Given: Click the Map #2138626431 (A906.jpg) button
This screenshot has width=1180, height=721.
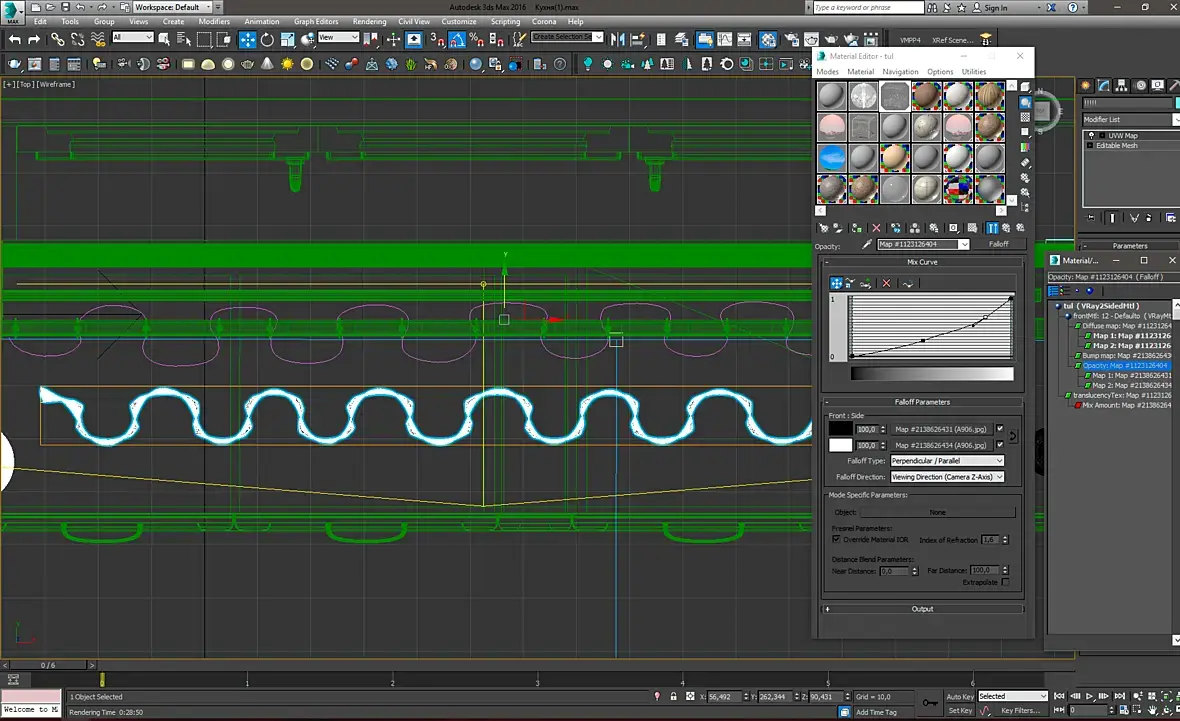Looking at the screenshot, I should tap(940, 429).
